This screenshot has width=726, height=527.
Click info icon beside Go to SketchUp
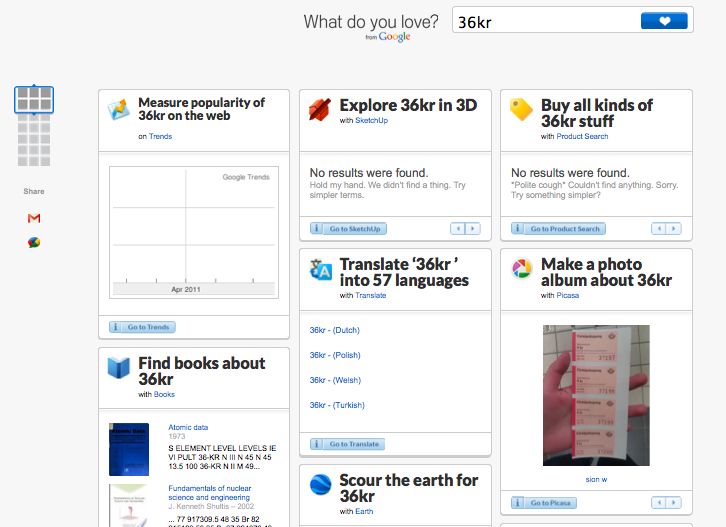316,229
